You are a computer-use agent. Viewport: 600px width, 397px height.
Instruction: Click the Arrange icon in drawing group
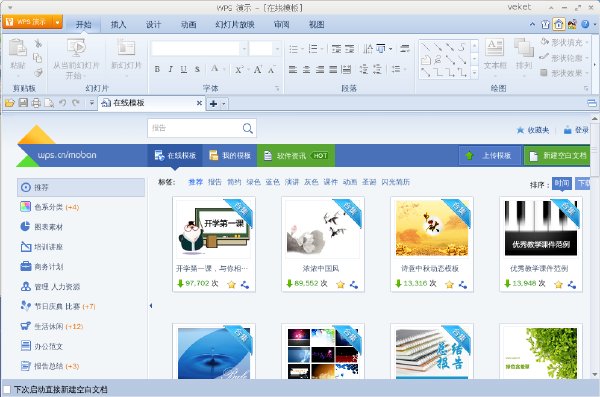523,48
